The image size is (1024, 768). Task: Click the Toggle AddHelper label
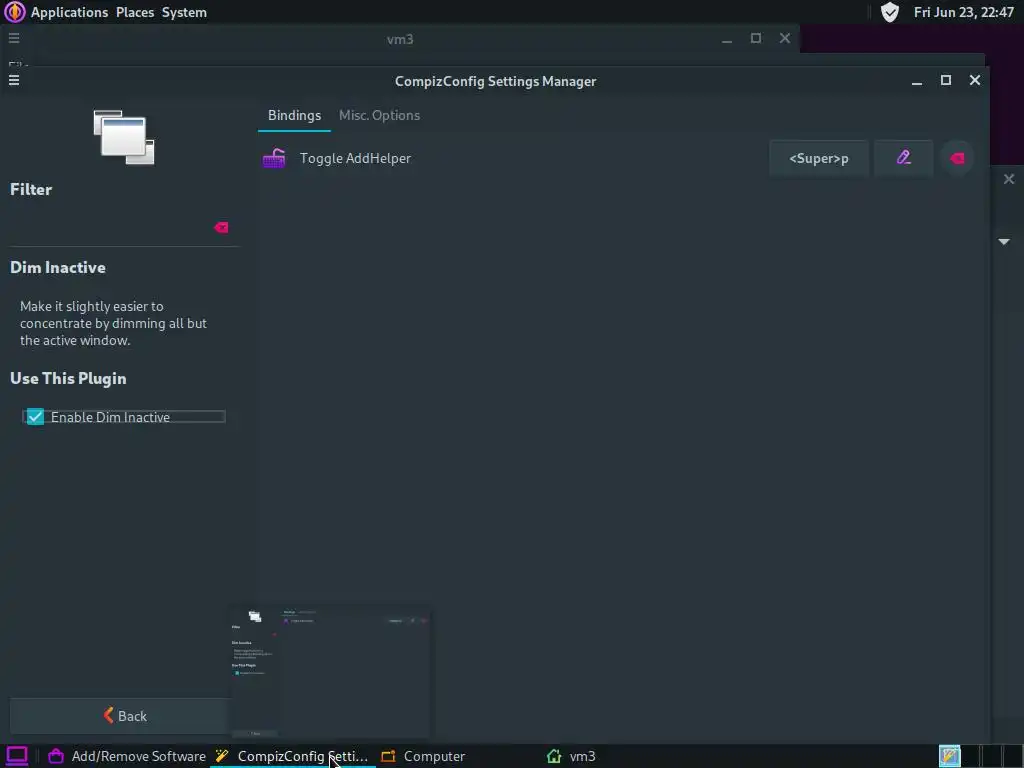[x=355, y=158]
